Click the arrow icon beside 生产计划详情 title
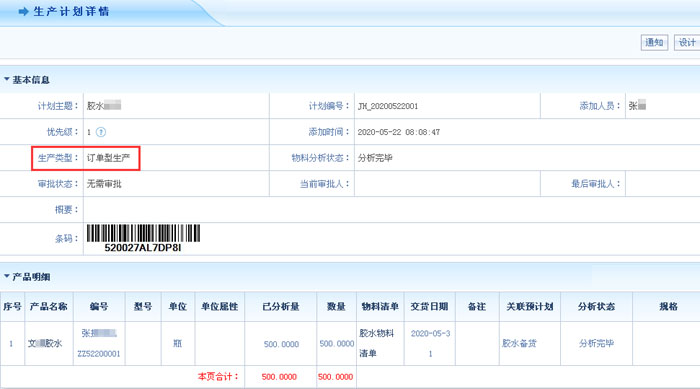 click(24, 12)
